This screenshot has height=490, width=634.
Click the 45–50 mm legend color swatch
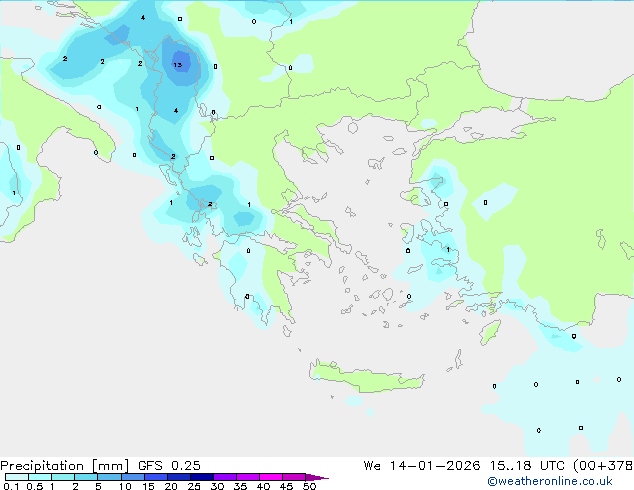(294, 477)
